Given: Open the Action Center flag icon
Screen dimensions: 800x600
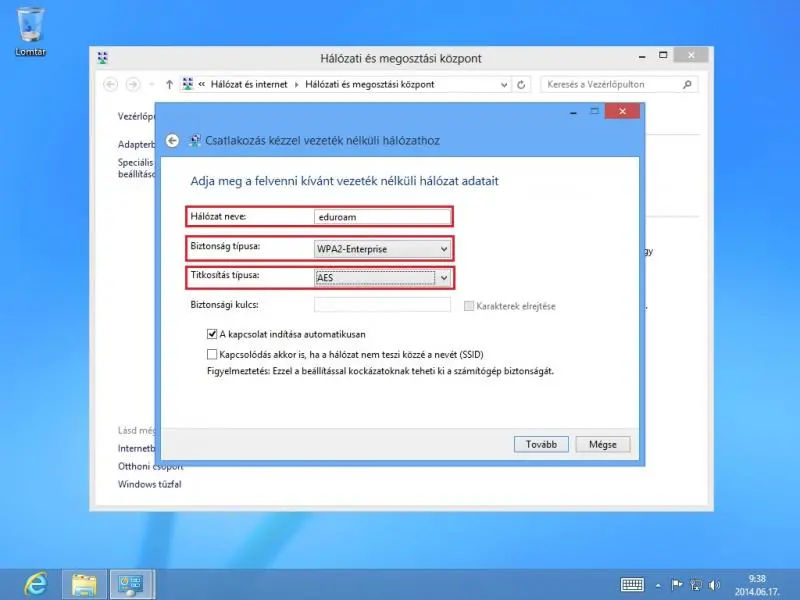Looking at the screenshot, I should 676,584.
